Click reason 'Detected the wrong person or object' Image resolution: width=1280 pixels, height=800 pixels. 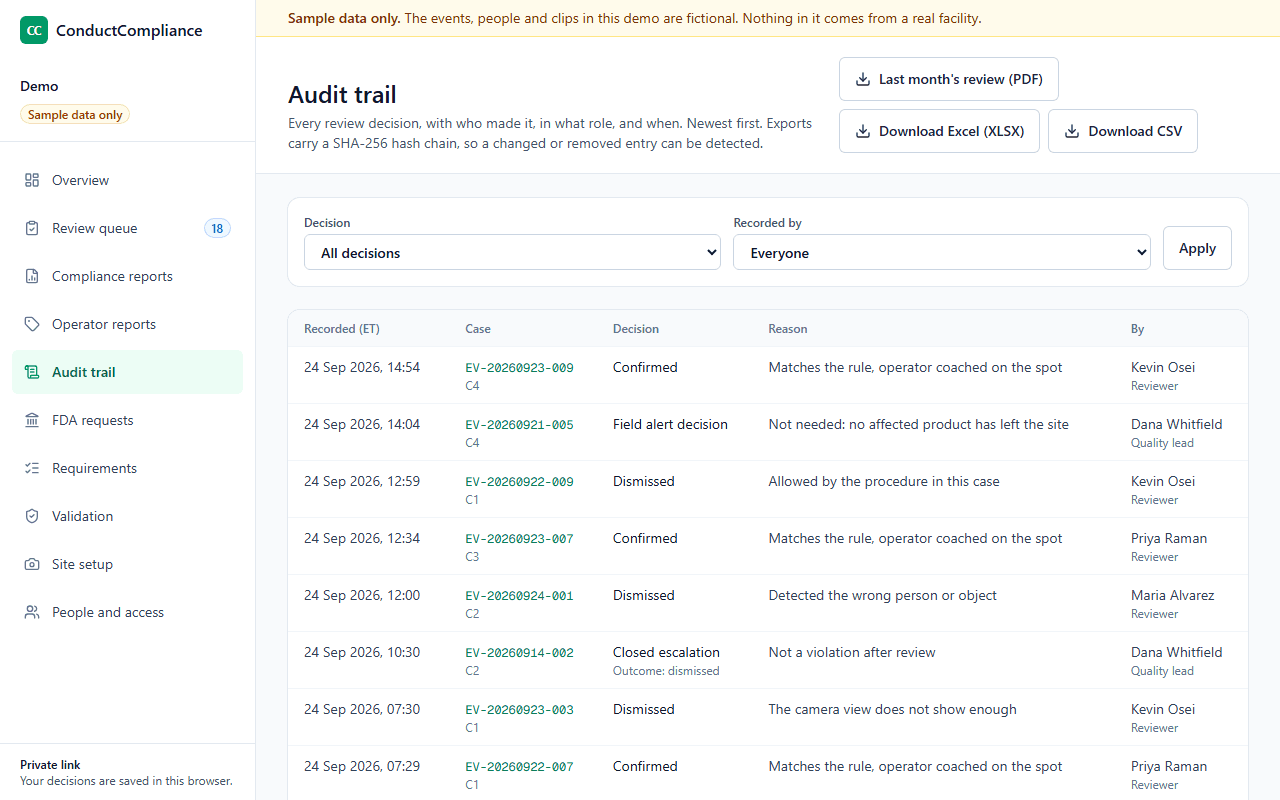pos(883,595)
